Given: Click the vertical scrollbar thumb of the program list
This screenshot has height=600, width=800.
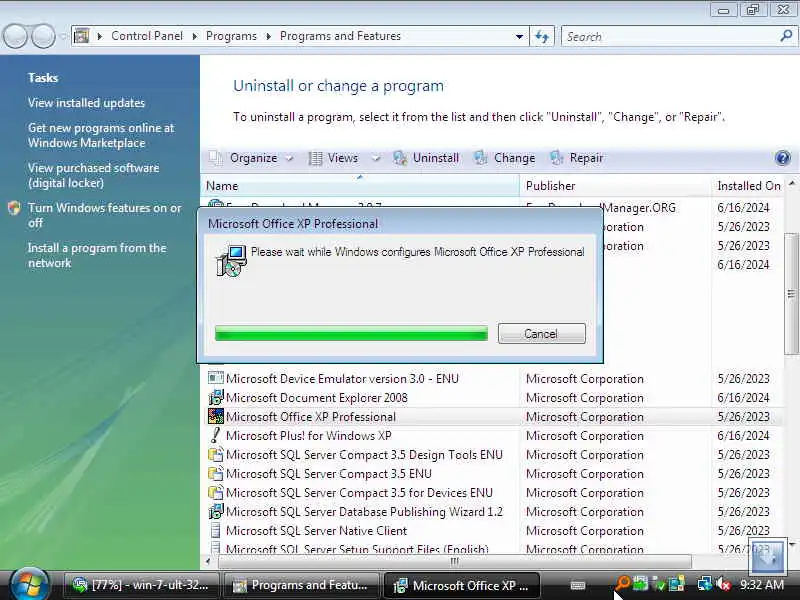Looking at the screenshot, I should click(x=791, y=294).
